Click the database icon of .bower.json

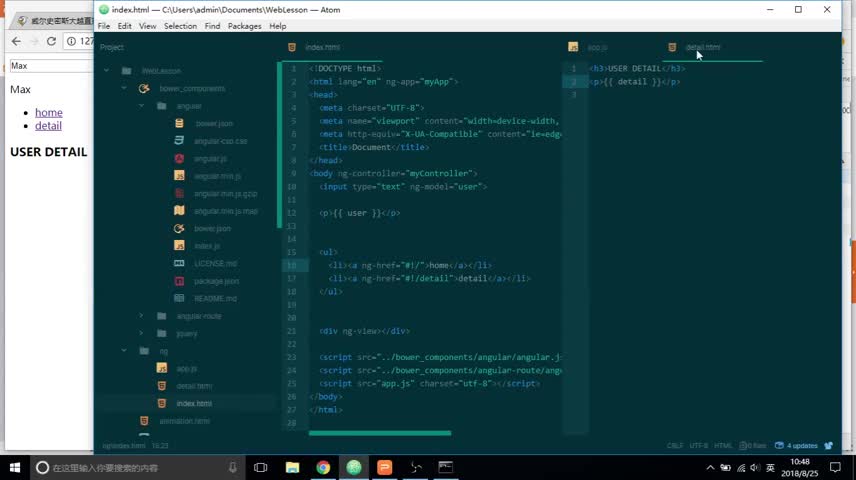click(x=179, y=123)
